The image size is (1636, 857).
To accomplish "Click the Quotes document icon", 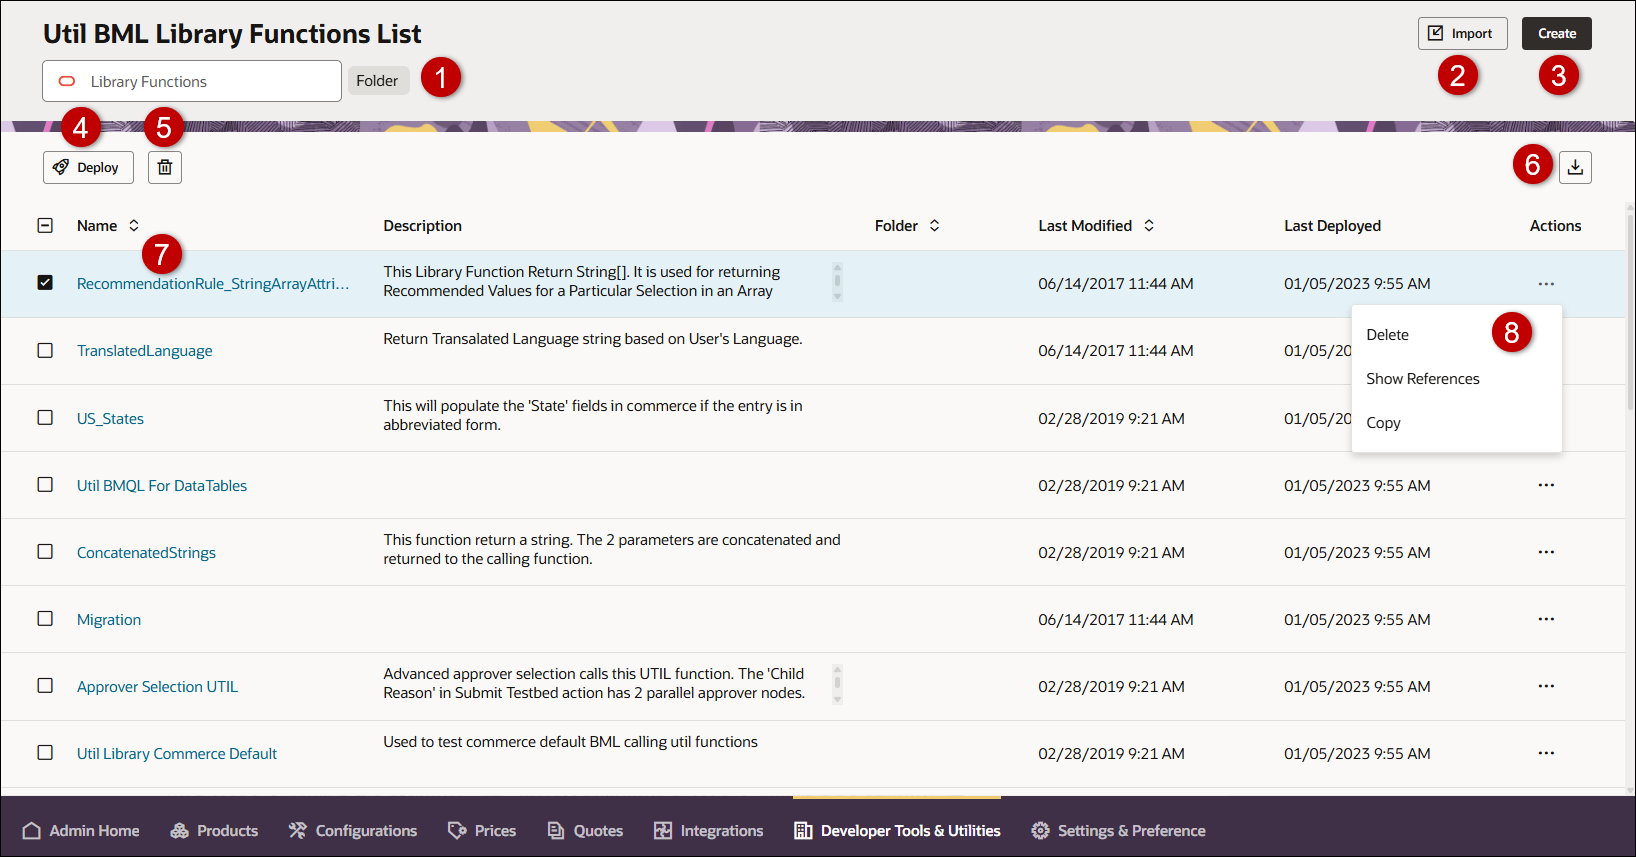I will click(x=556, y=831).
